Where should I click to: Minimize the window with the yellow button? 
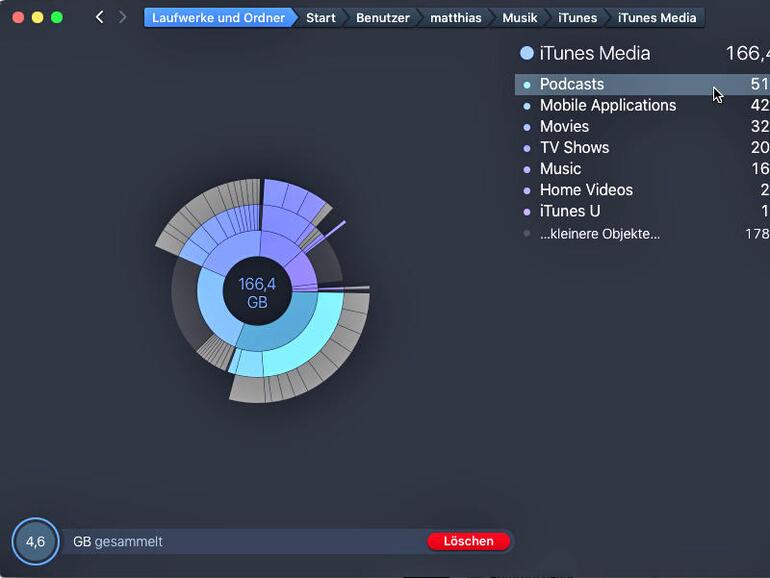(x=37, y=18)
